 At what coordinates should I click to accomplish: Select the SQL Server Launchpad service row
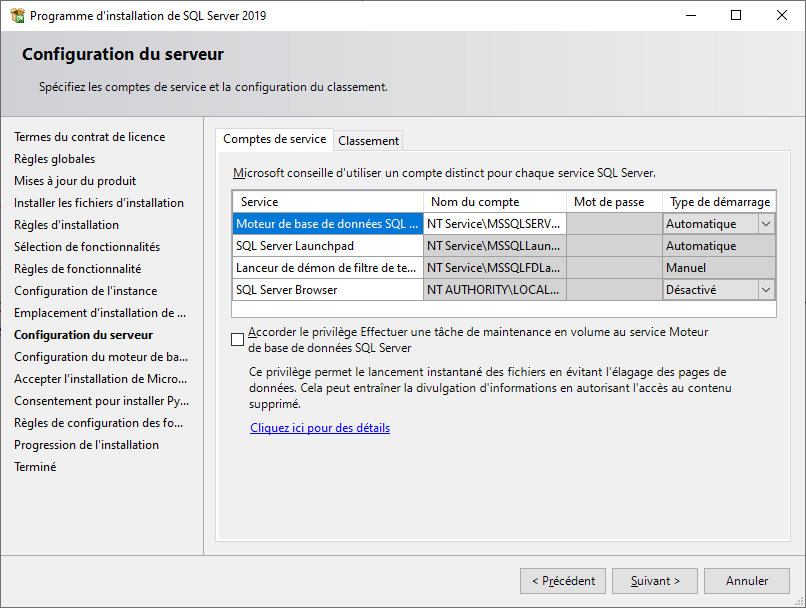[x=327, y=246]
